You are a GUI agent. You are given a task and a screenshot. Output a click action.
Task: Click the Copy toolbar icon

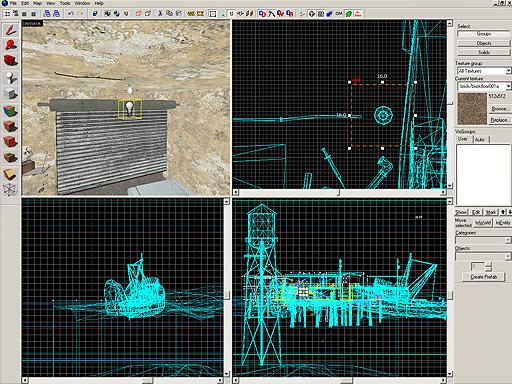coord(170,14)
